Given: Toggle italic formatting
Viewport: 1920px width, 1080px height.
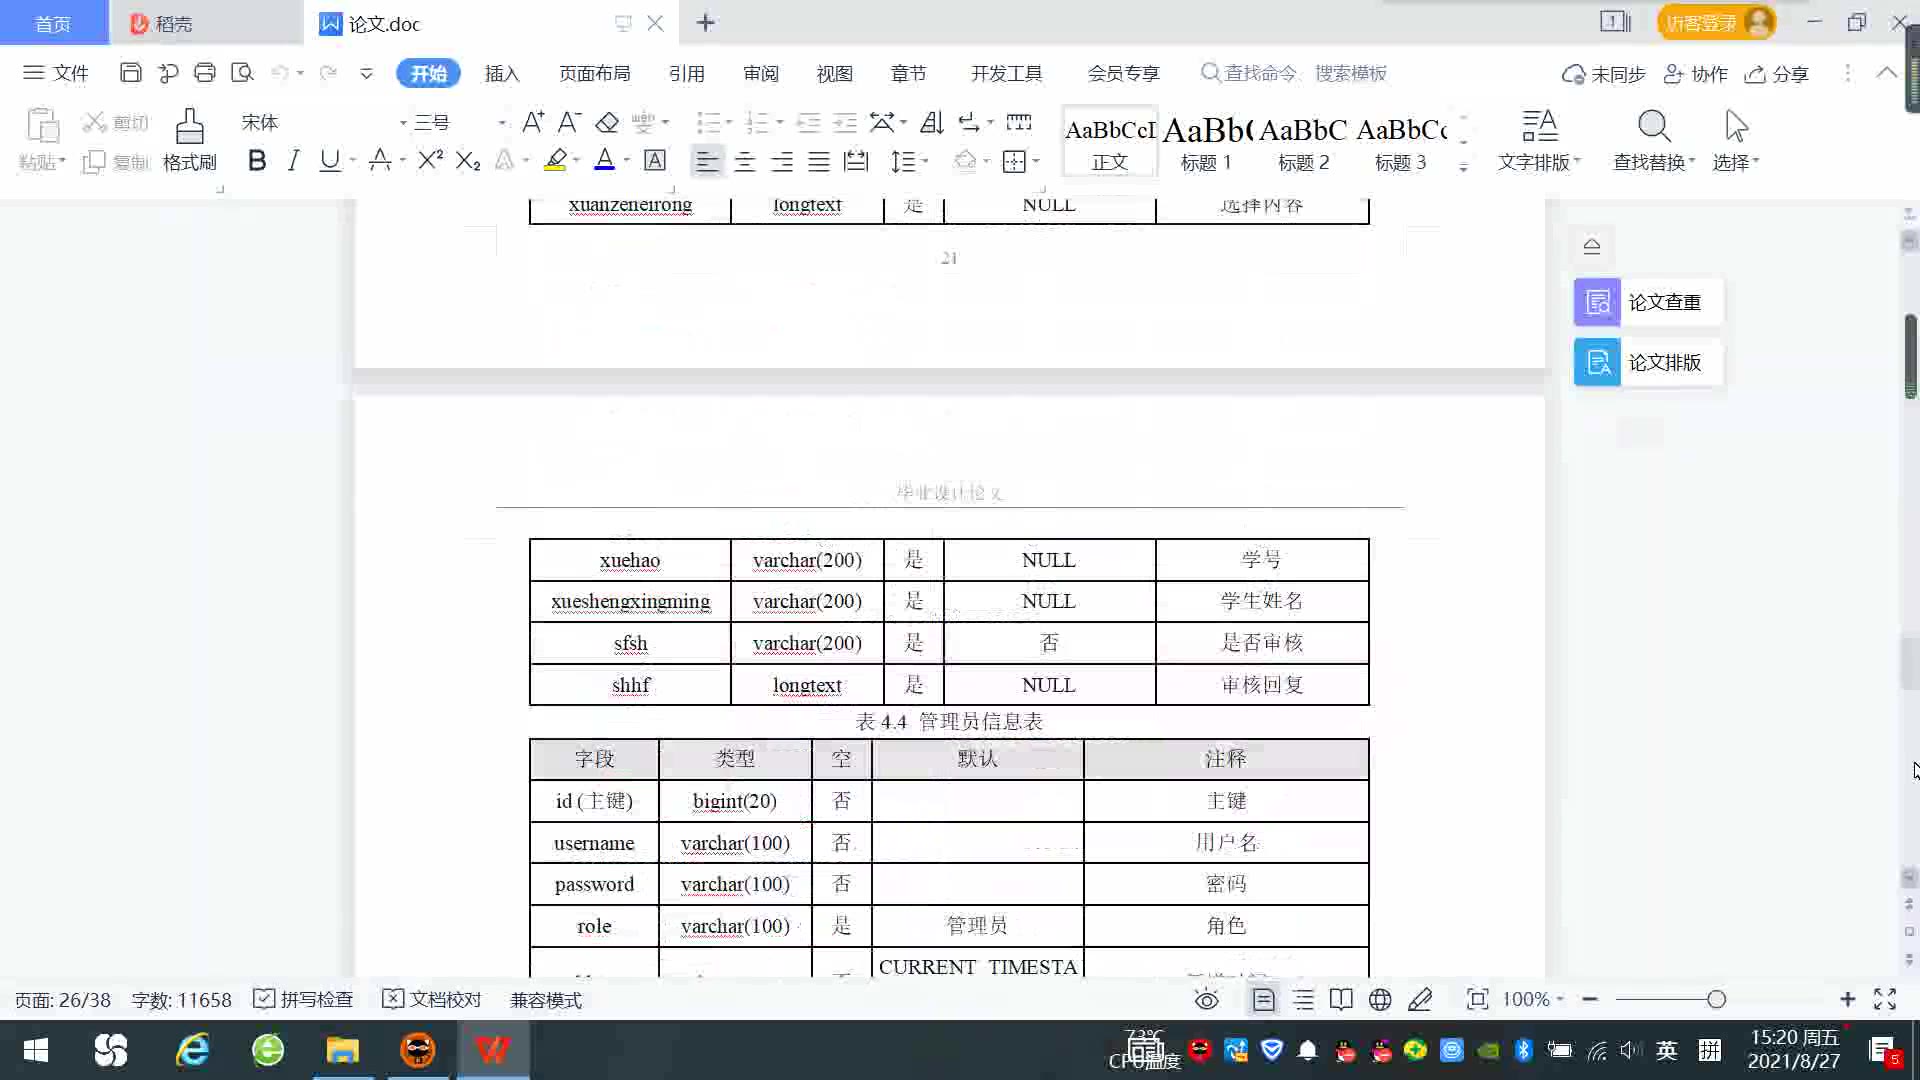Looking at the screenshot, I should [293, 161].
